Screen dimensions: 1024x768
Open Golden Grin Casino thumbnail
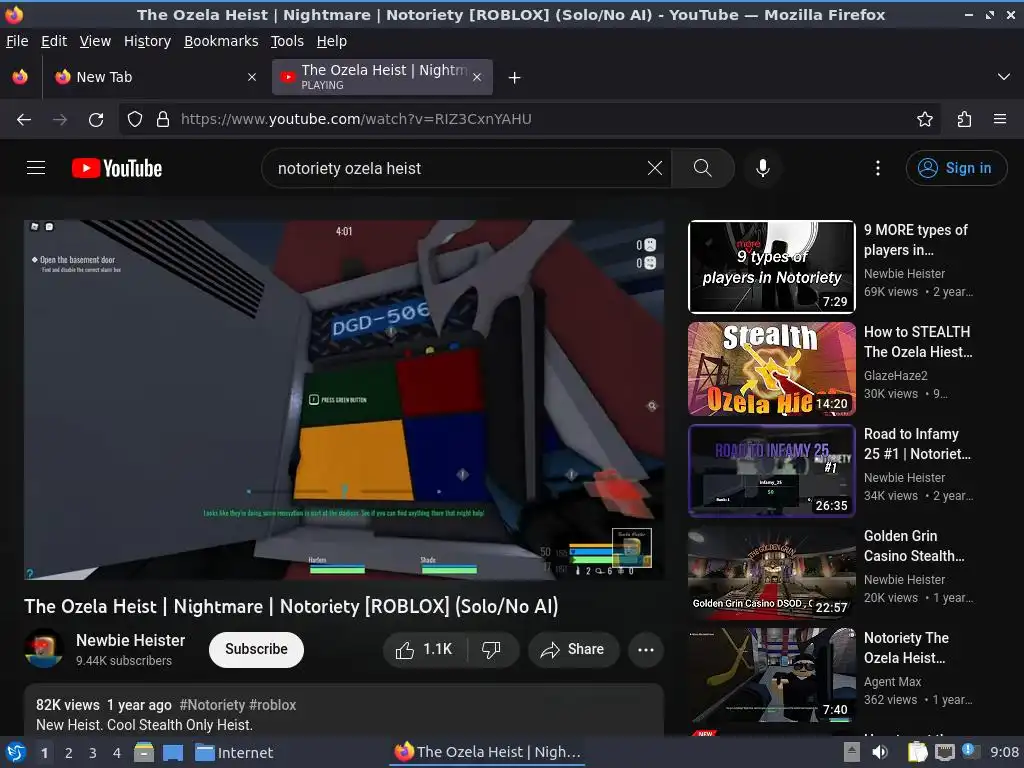tap(771, 573)
